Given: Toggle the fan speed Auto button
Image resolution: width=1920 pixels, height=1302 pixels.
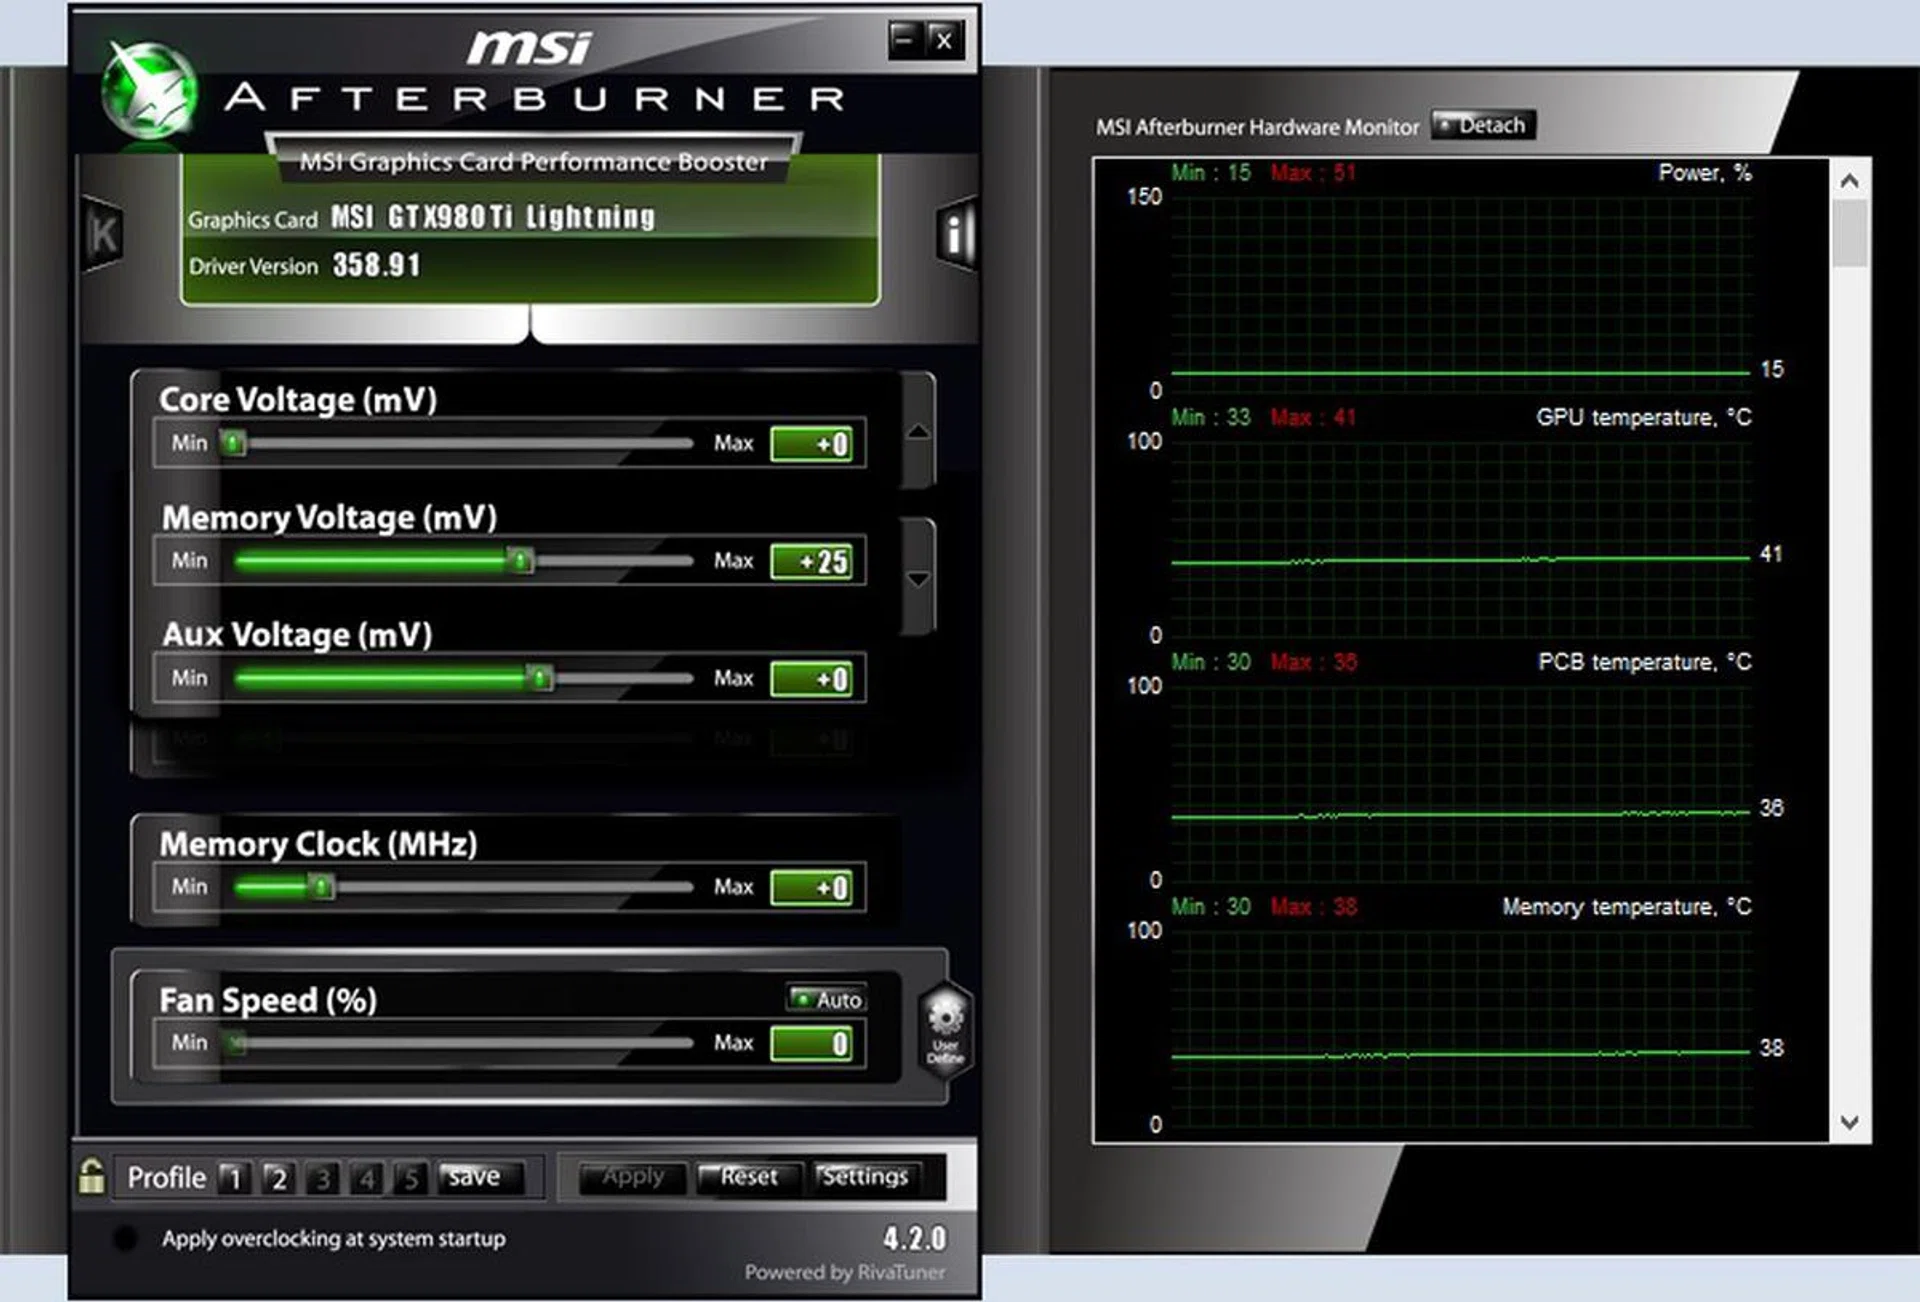Looking at the screenshot, I should click(827, 999).
